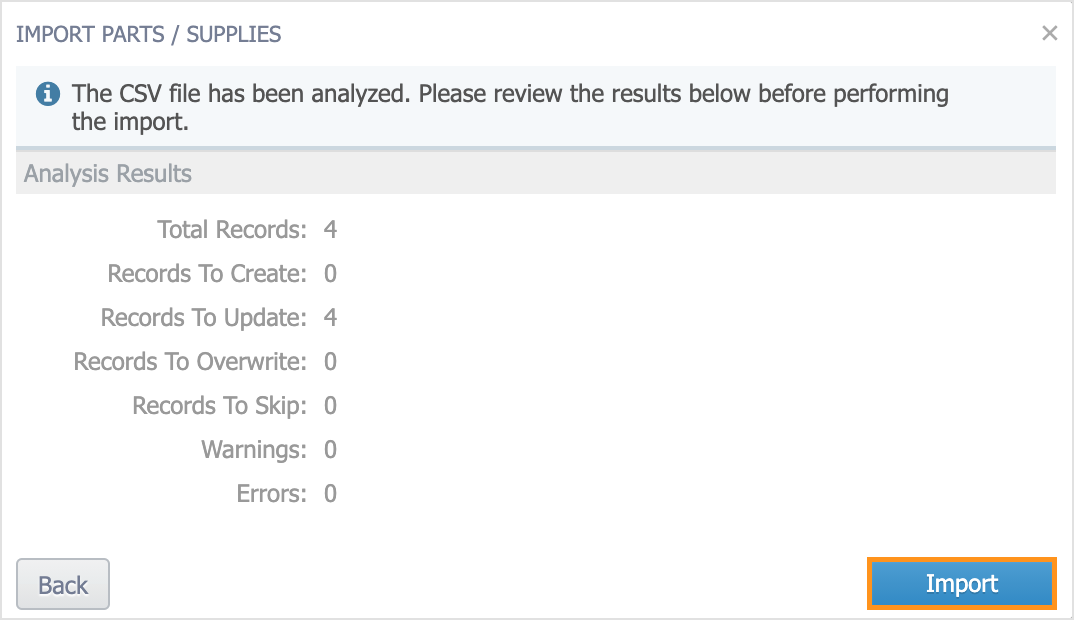1074x620 pixels.
Task: Click the Records To Create label
Action: tap(208, 273)
